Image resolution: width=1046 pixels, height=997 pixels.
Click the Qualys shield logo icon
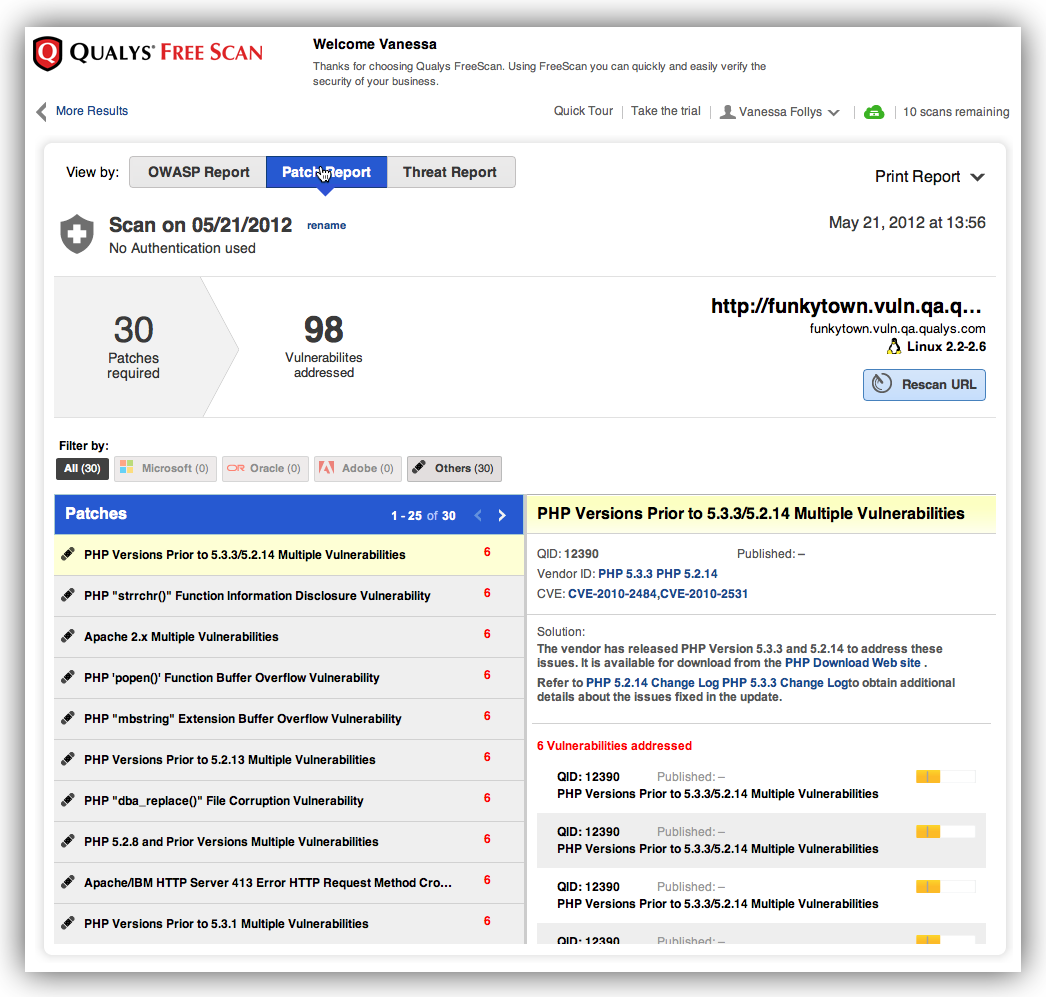coord(47,53)
